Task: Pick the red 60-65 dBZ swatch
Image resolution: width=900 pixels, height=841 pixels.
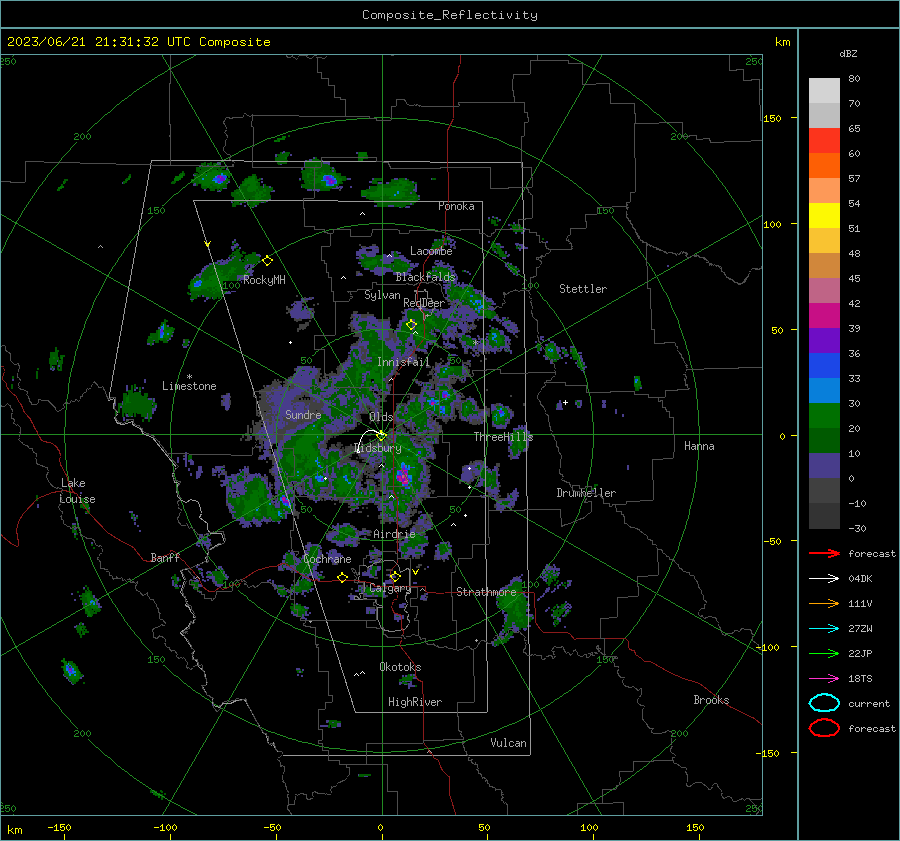Action: tap(824, 141)
